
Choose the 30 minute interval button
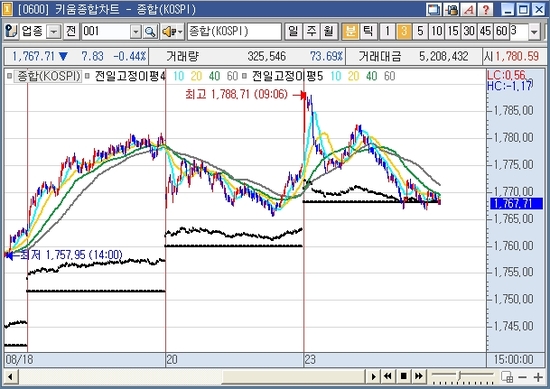click(x=469, y=32)
